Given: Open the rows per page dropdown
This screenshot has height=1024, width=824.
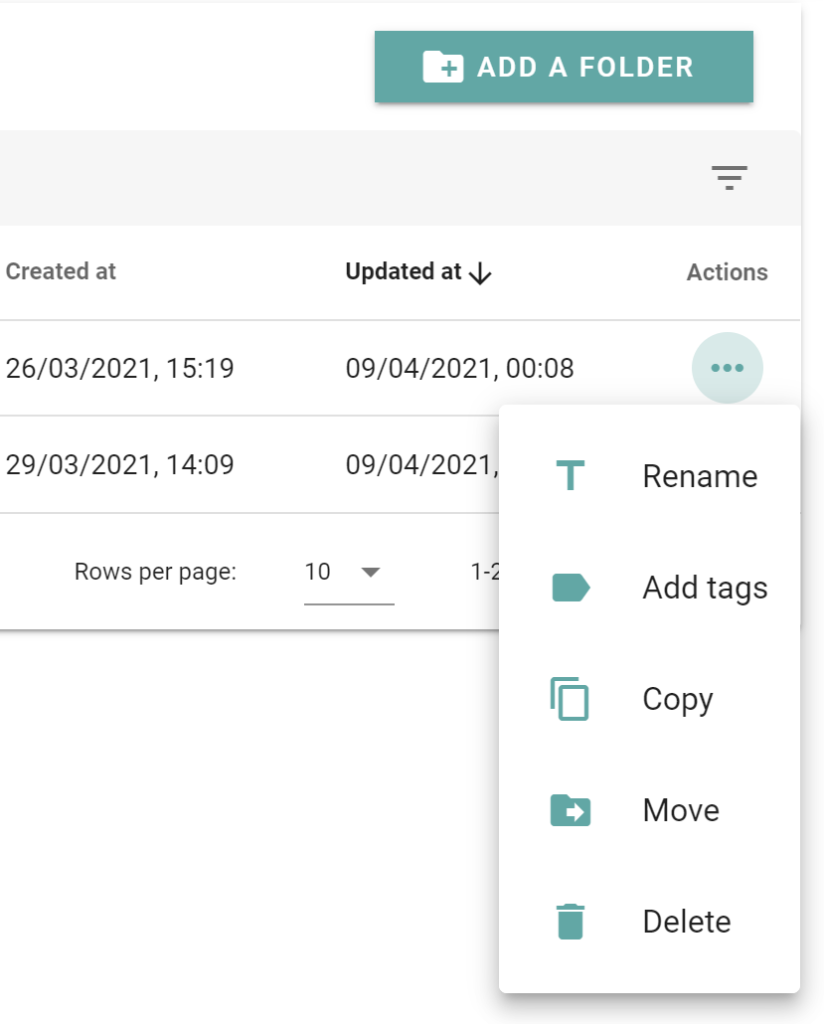Looking at the screenshot, I should (349, 573).
